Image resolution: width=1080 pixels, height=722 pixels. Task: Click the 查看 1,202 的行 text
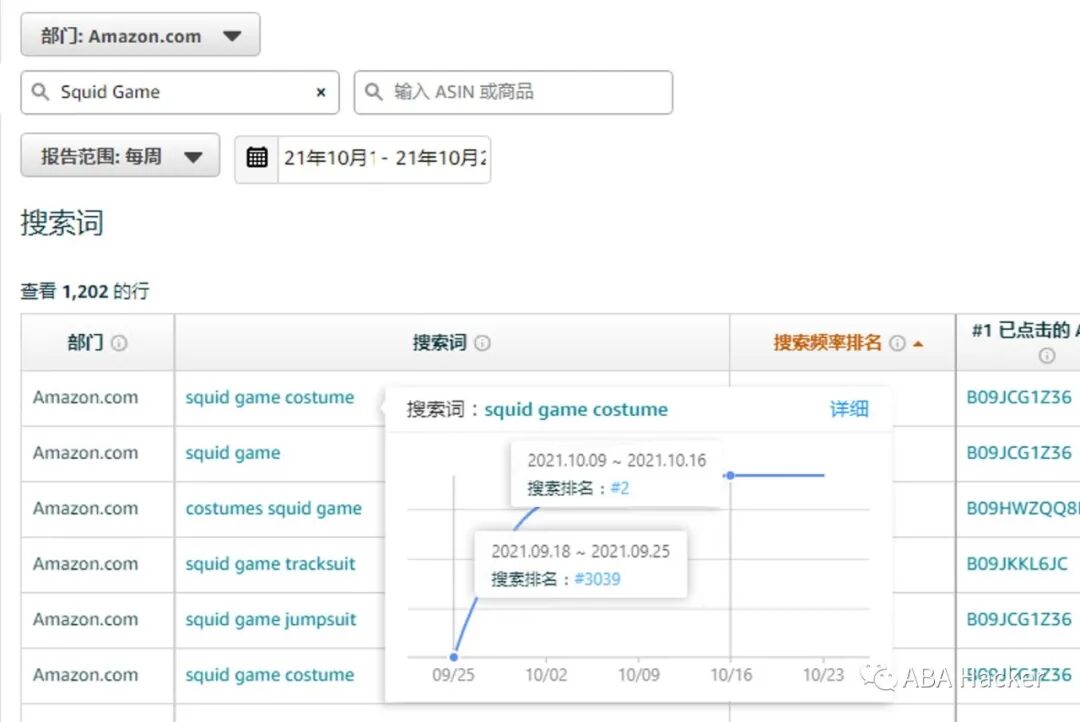click(84, 291)
